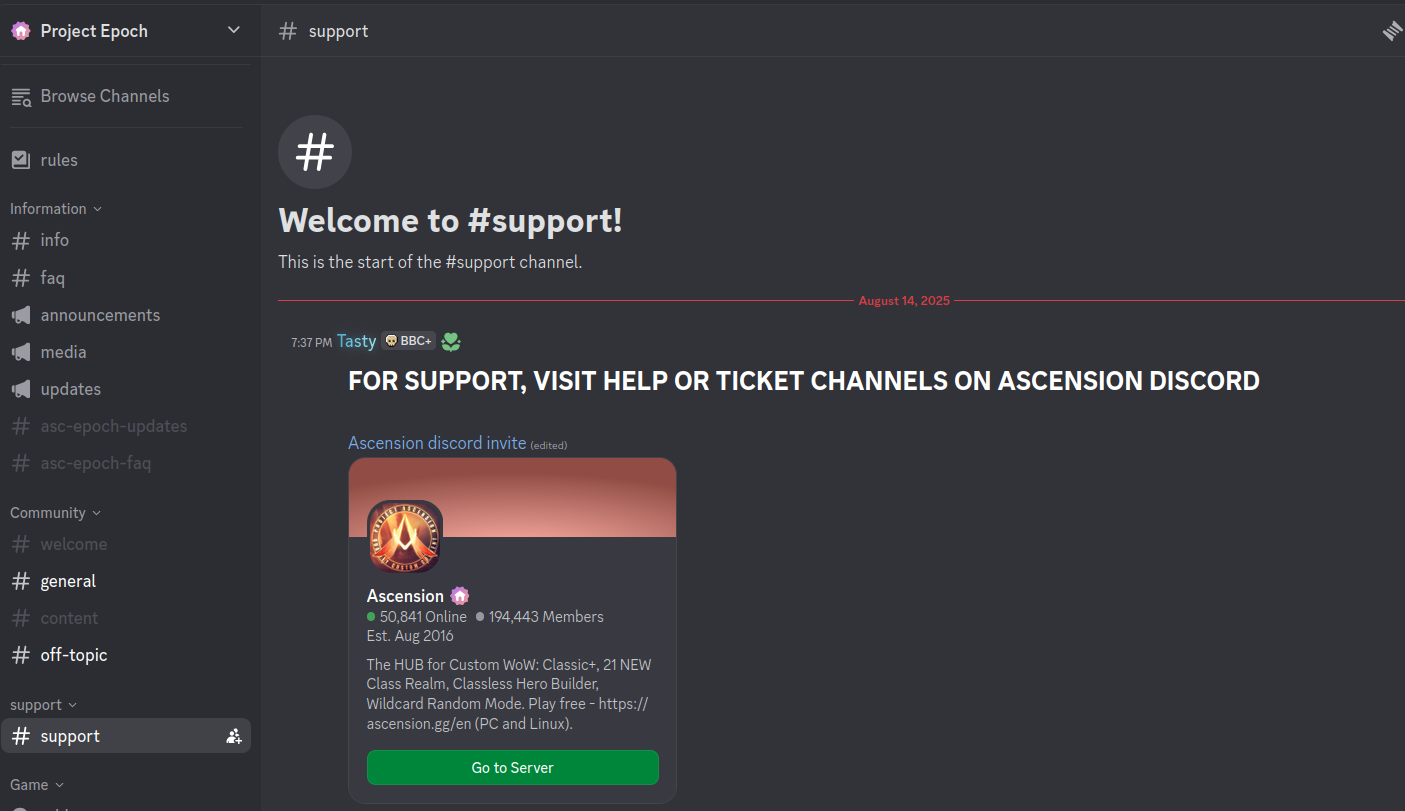
Task: Click the Project Epoch server icon
Action: click(21, 31)
